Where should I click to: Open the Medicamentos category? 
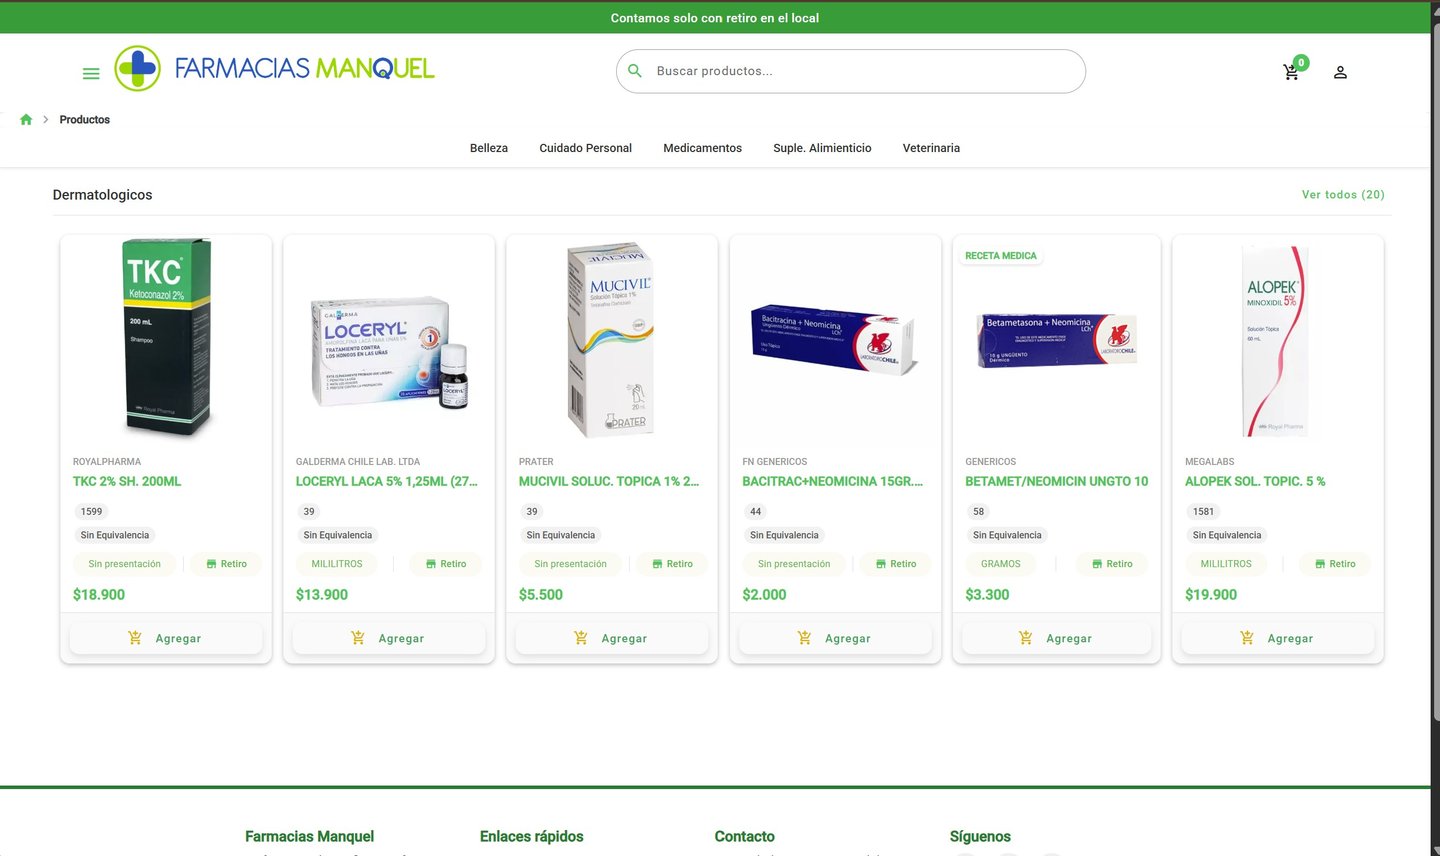(x=703, y=148)
